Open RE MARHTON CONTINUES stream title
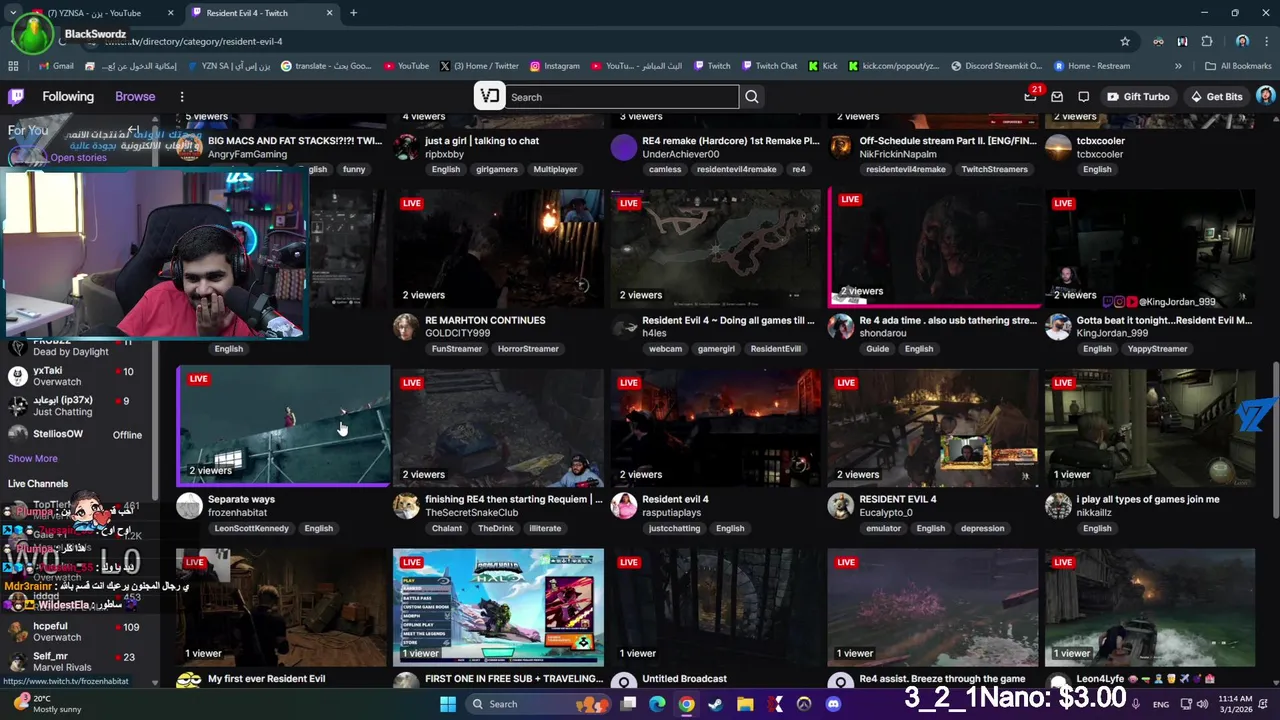 (x=485, y=320)
